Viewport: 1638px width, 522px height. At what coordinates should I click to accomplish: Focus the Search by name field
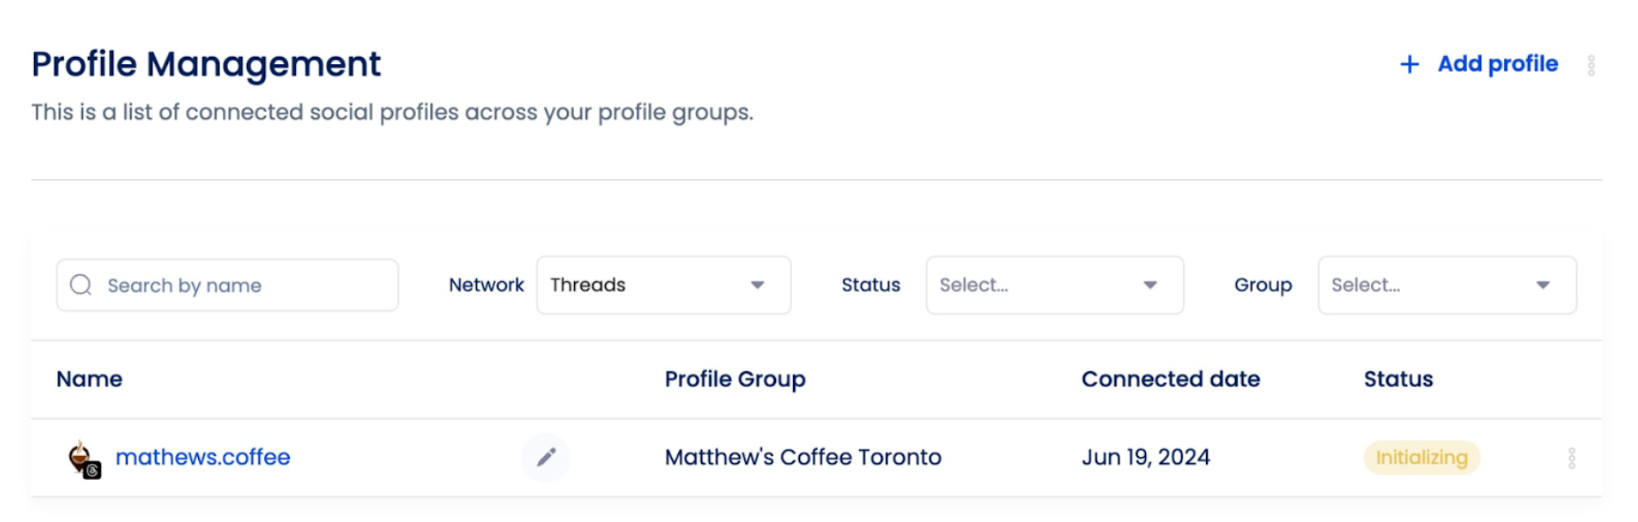coord(240,285)
